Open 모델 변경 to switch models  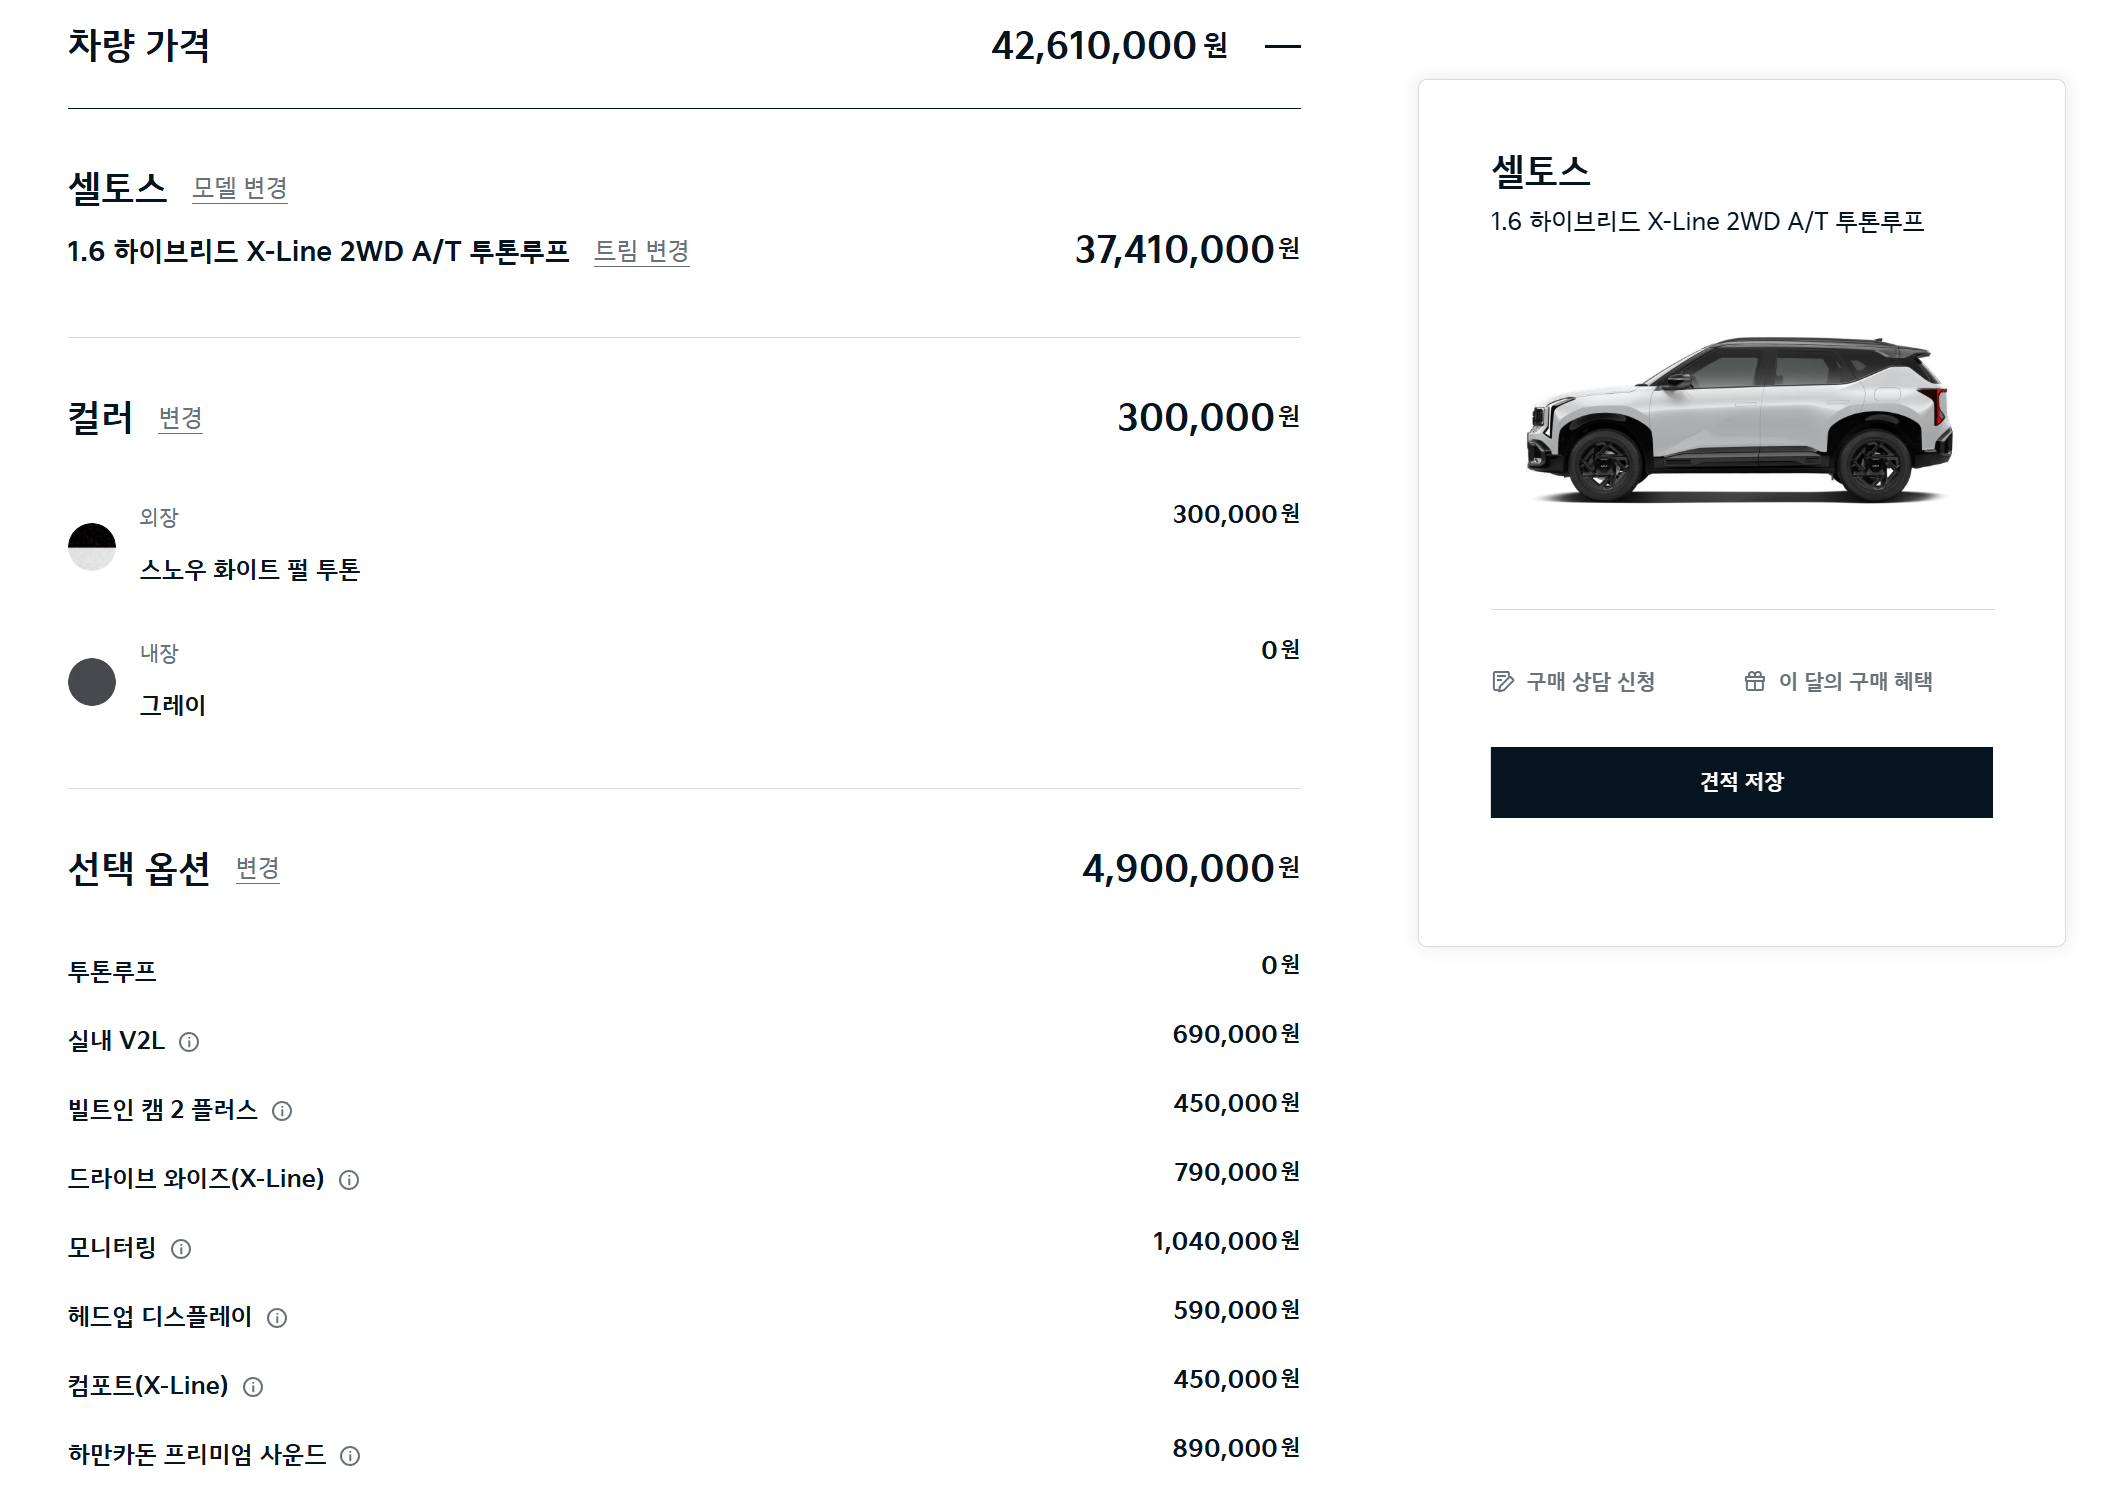[239, 188]
